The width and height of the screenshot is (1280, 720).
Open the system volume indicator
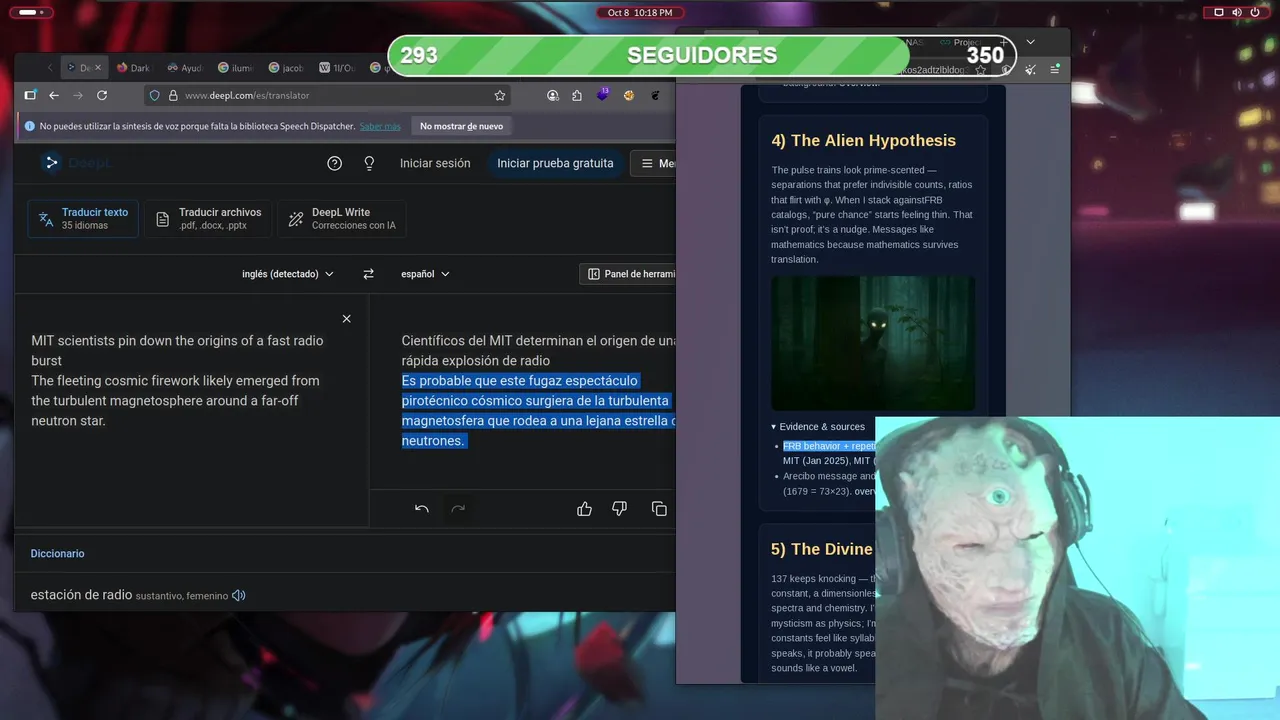click(1237, 12)
